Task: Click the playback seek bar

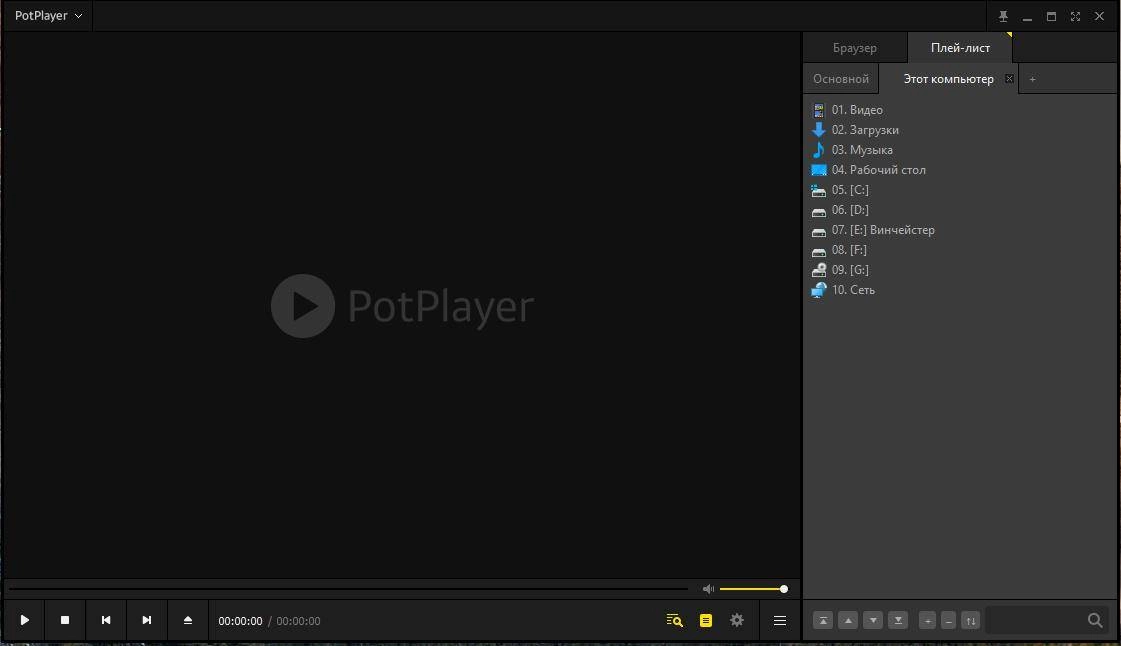Action: tap(348, 589)
